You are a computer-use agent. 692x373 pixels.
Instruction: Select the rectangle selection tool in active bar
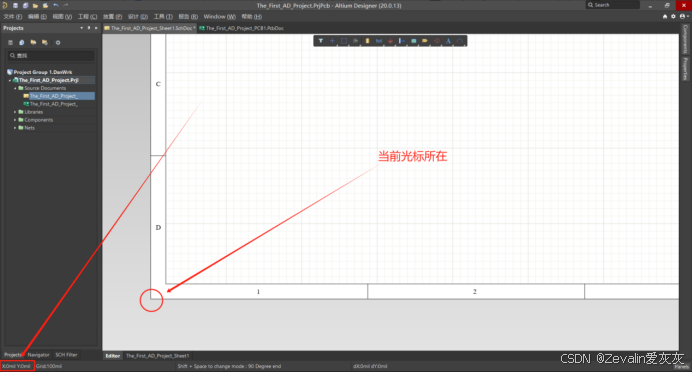point(344,41)
